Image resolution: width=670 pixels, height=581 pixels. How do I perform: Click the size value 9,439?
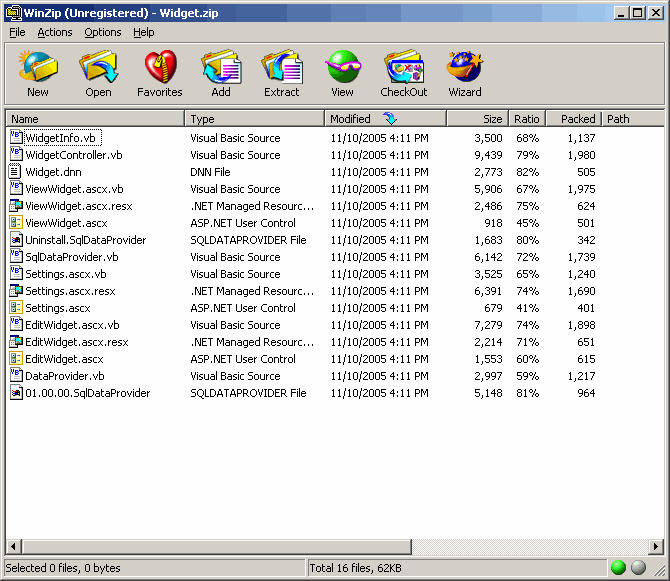pos(488,155)
